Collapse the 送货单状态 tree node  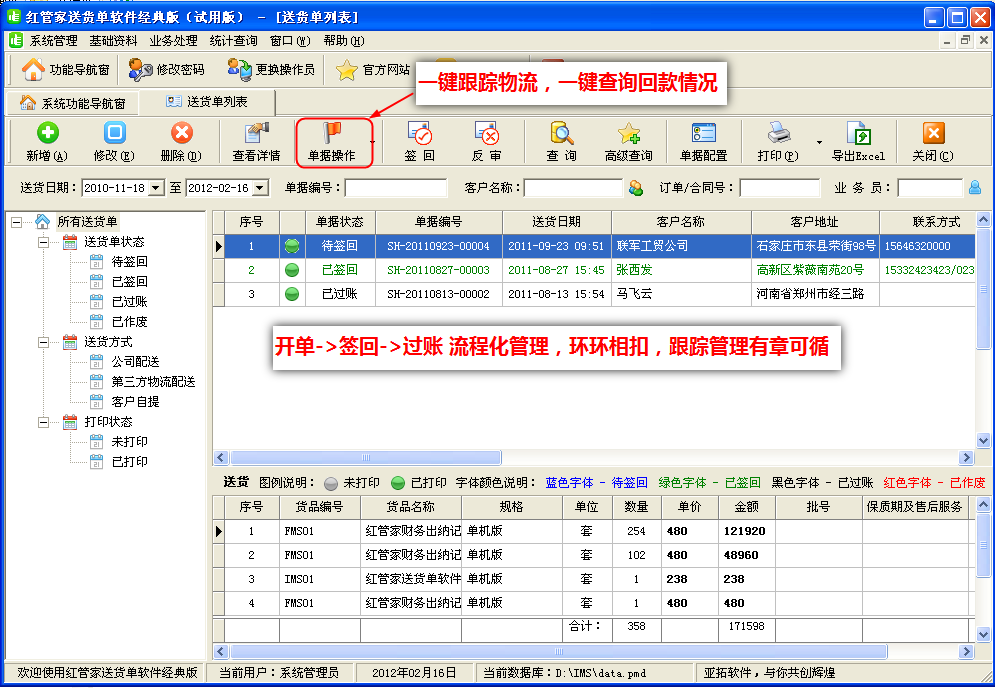click(x=44, y=242)
